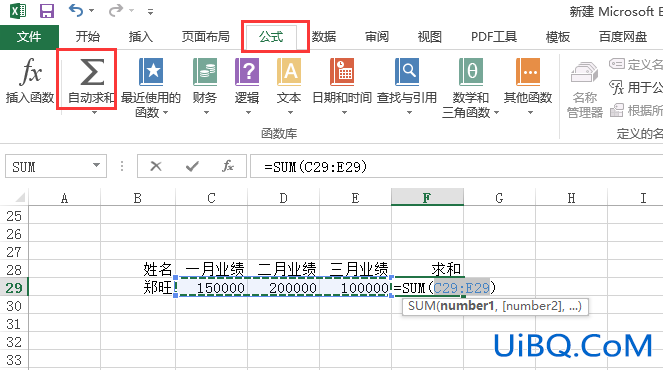Click the 用于公式 button

(x=636, y=88)
